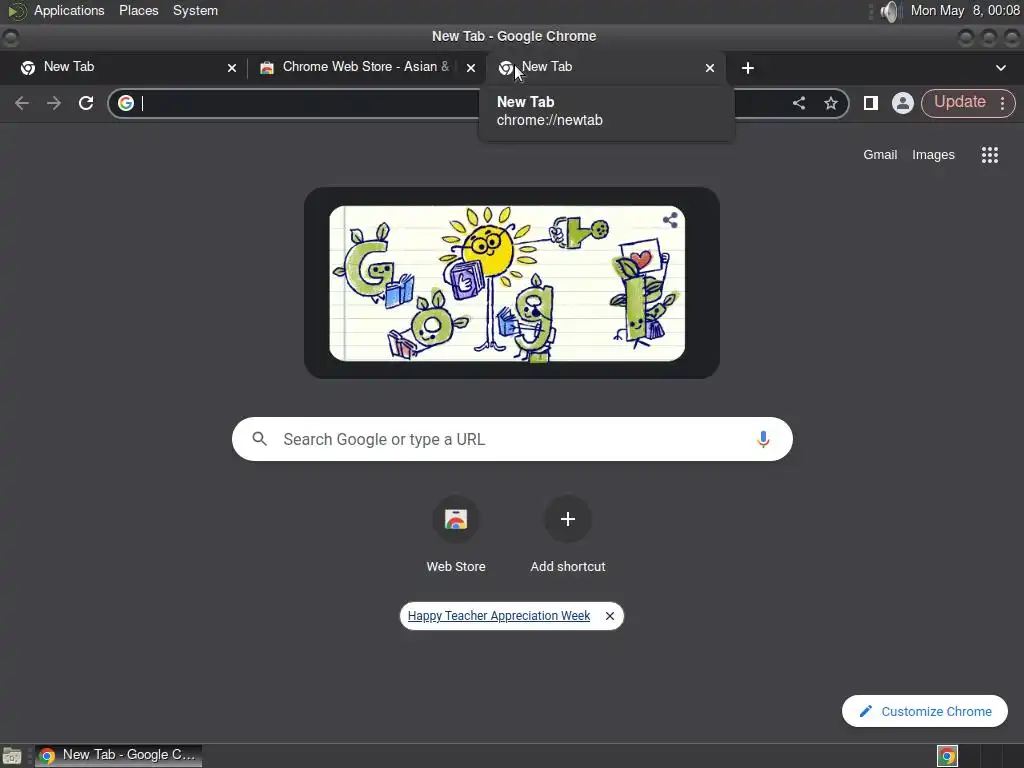Expand the tab search dropdown chevron
1024x768 pixels.
(x=1000, y=68)
